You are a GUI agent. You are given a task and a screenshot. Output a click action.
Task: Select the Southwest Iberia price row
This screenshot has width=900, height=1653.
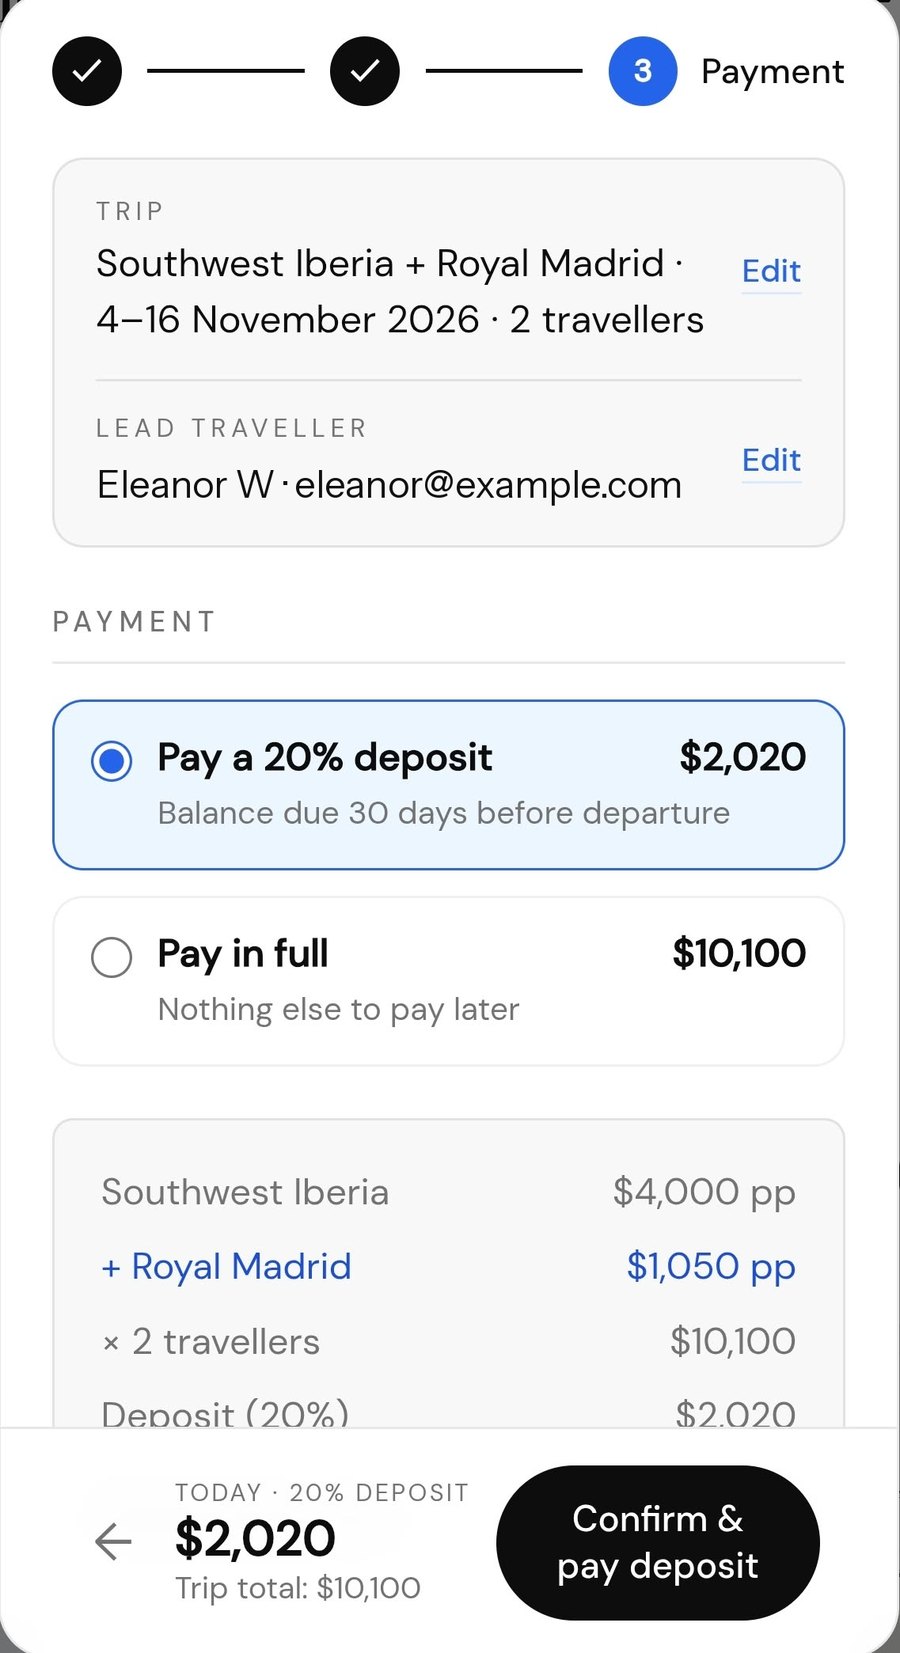coord(448,1192)
